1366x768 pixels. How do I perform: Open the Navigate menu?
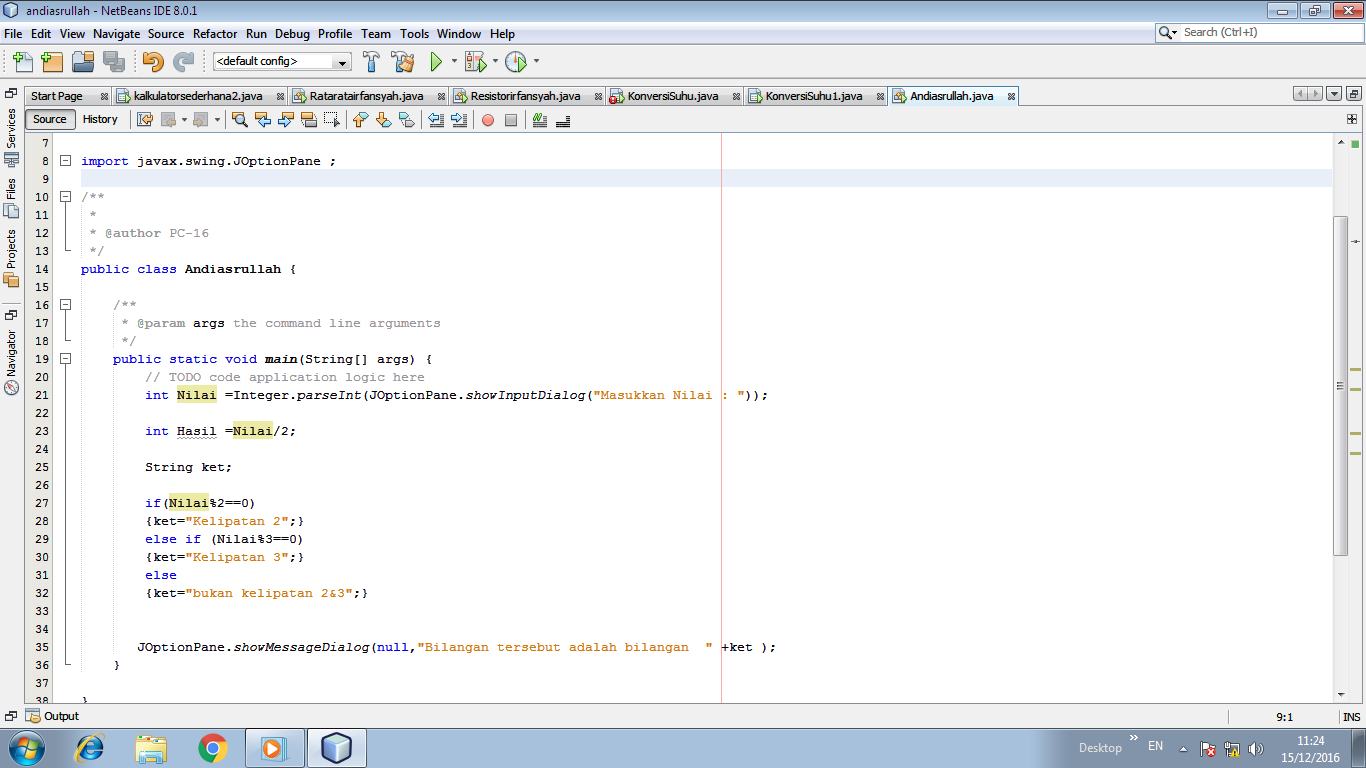click(116, 34)
